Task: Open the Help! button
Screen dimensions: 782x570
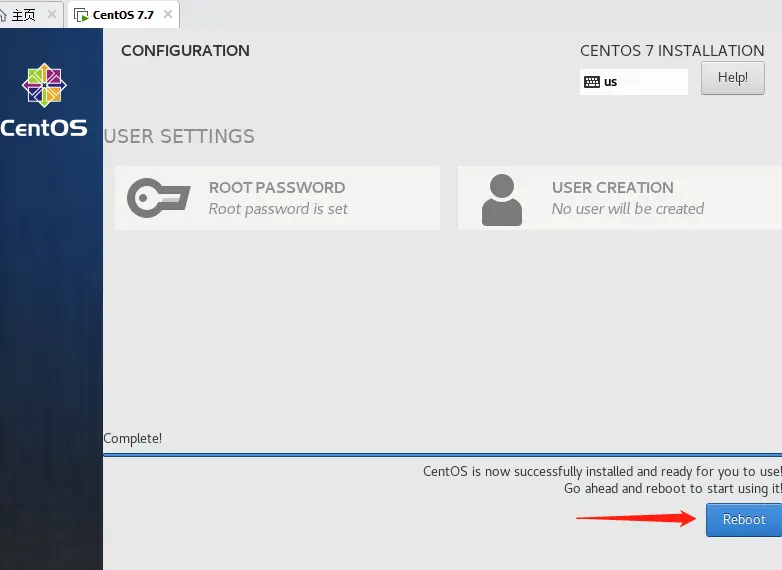Action: pos(733,78)
